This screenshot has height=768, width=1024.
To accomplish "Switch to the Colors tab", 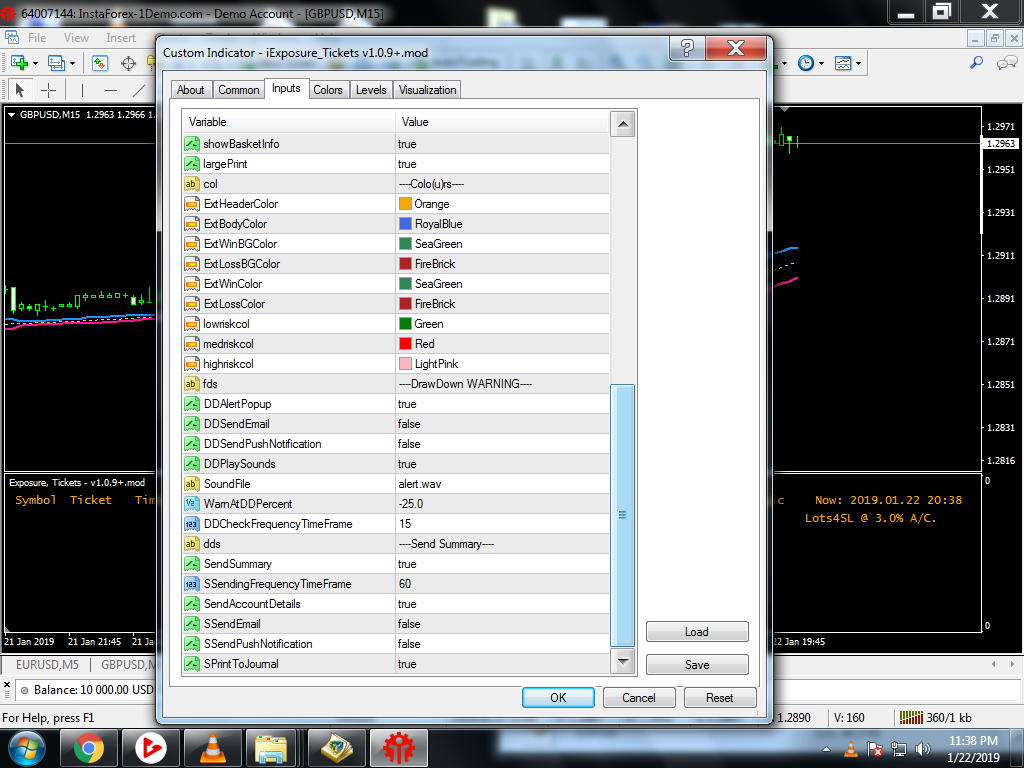I will click(328, 89).
